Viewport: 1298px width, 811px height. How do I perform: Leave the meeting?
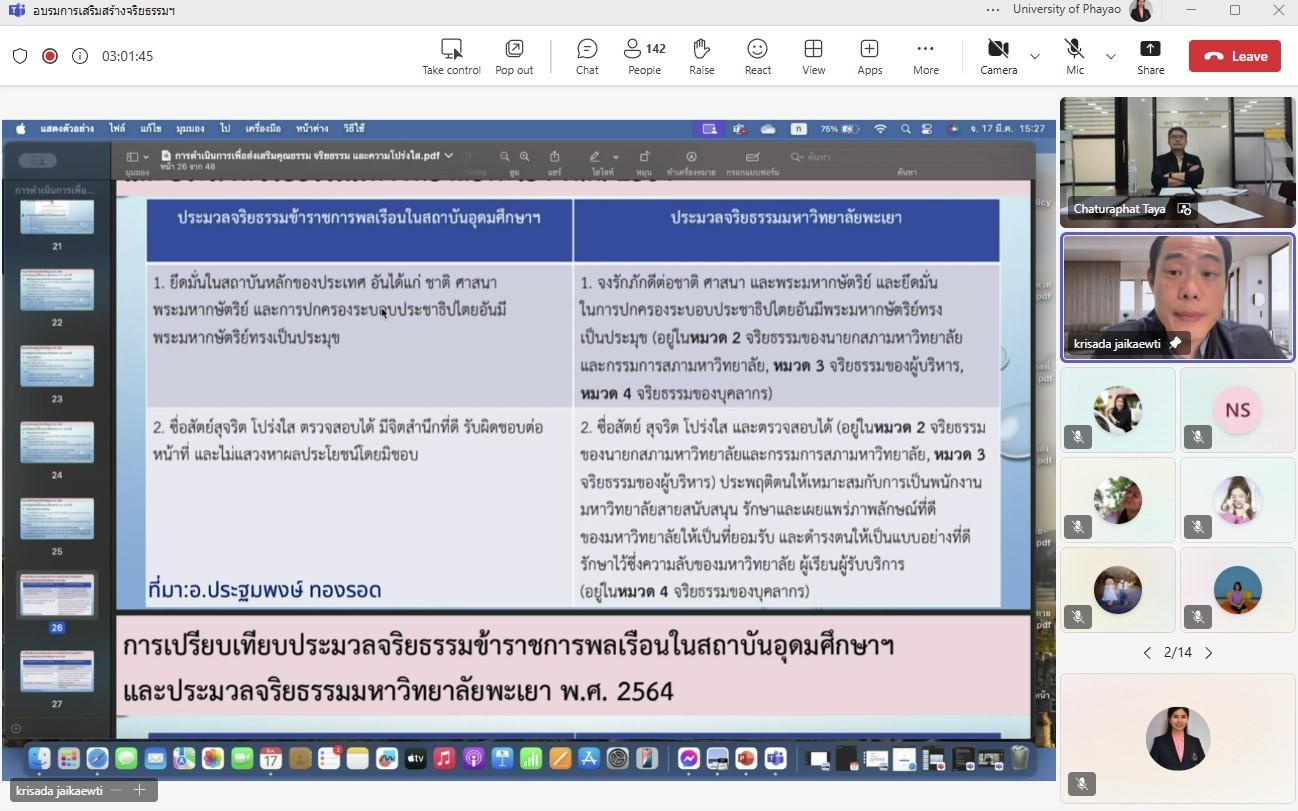click(x=1234, y=56)
